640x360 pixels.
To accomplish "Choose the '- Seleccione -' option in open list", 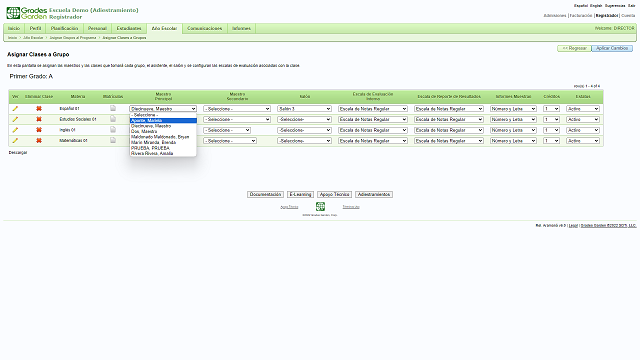I will 163,115.
